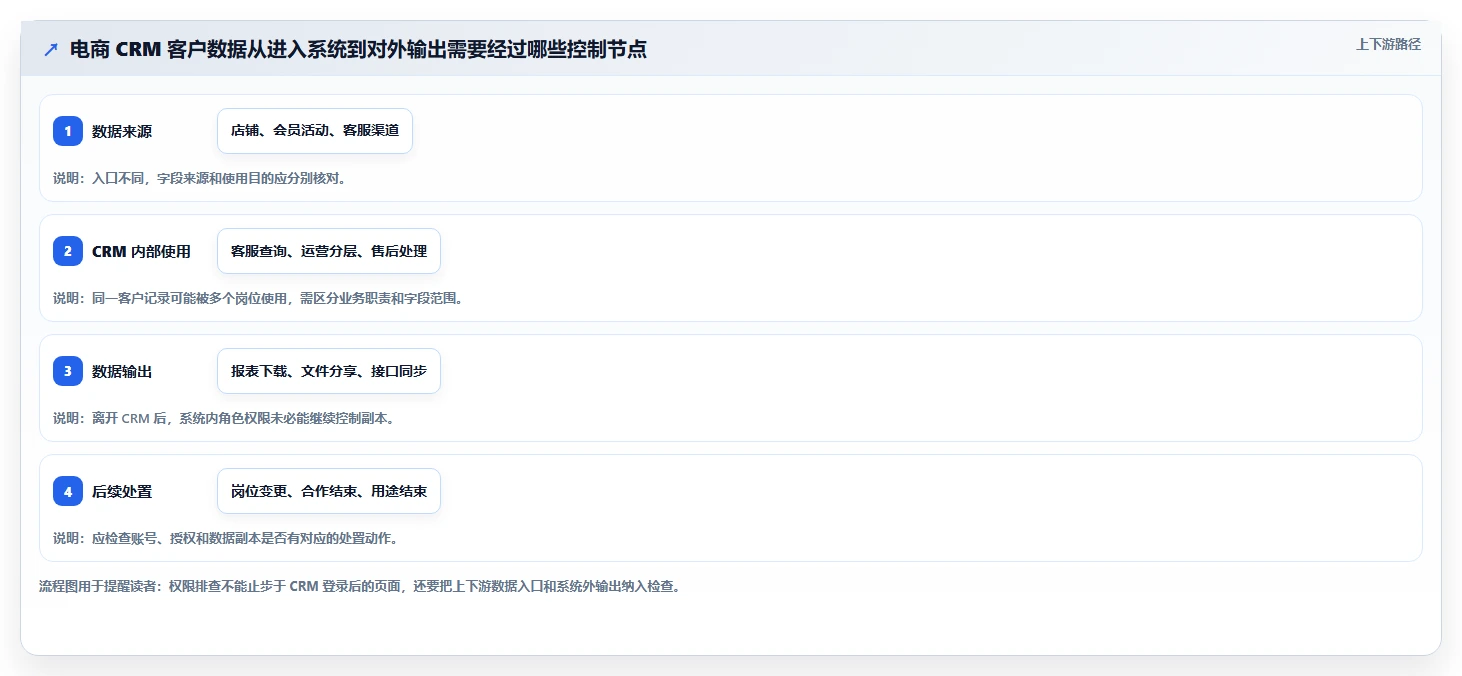Click the note 入口不同，字段来源和使用目的应分别核对
The image size is (1462, 676).
[199, 178]
